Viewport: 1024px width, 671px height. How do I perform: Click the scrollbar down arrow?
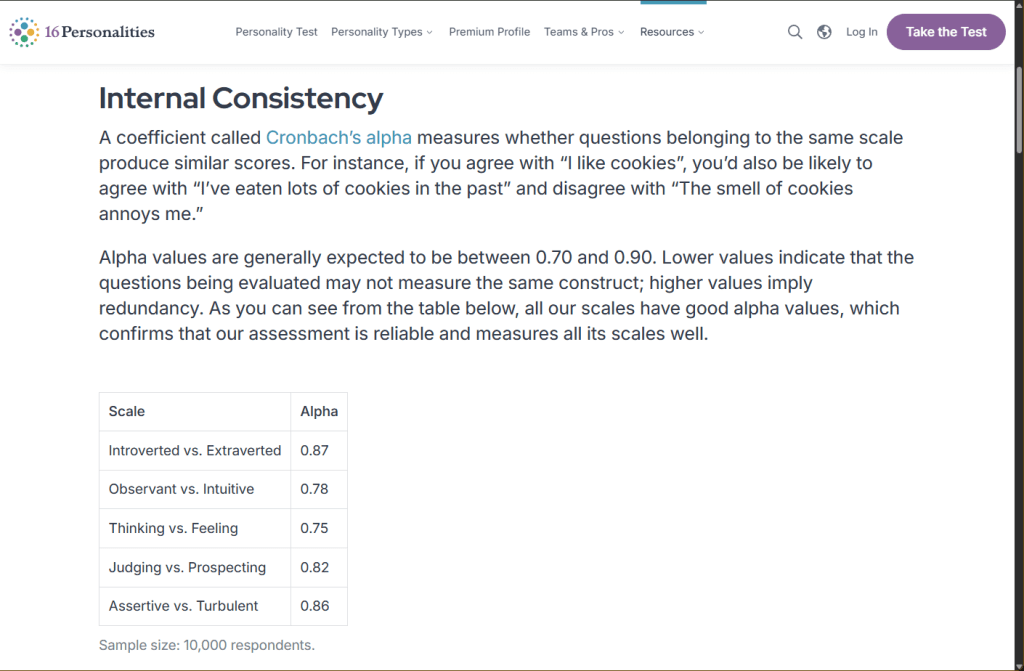1017,662
